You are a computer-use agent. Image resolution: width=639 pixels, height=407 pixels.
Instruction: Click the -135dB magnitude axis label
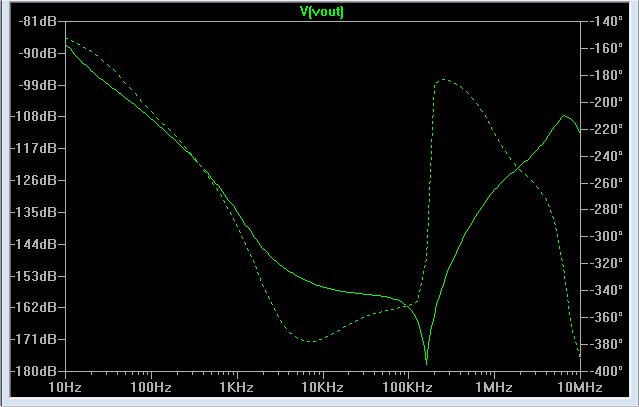(33, 212)
